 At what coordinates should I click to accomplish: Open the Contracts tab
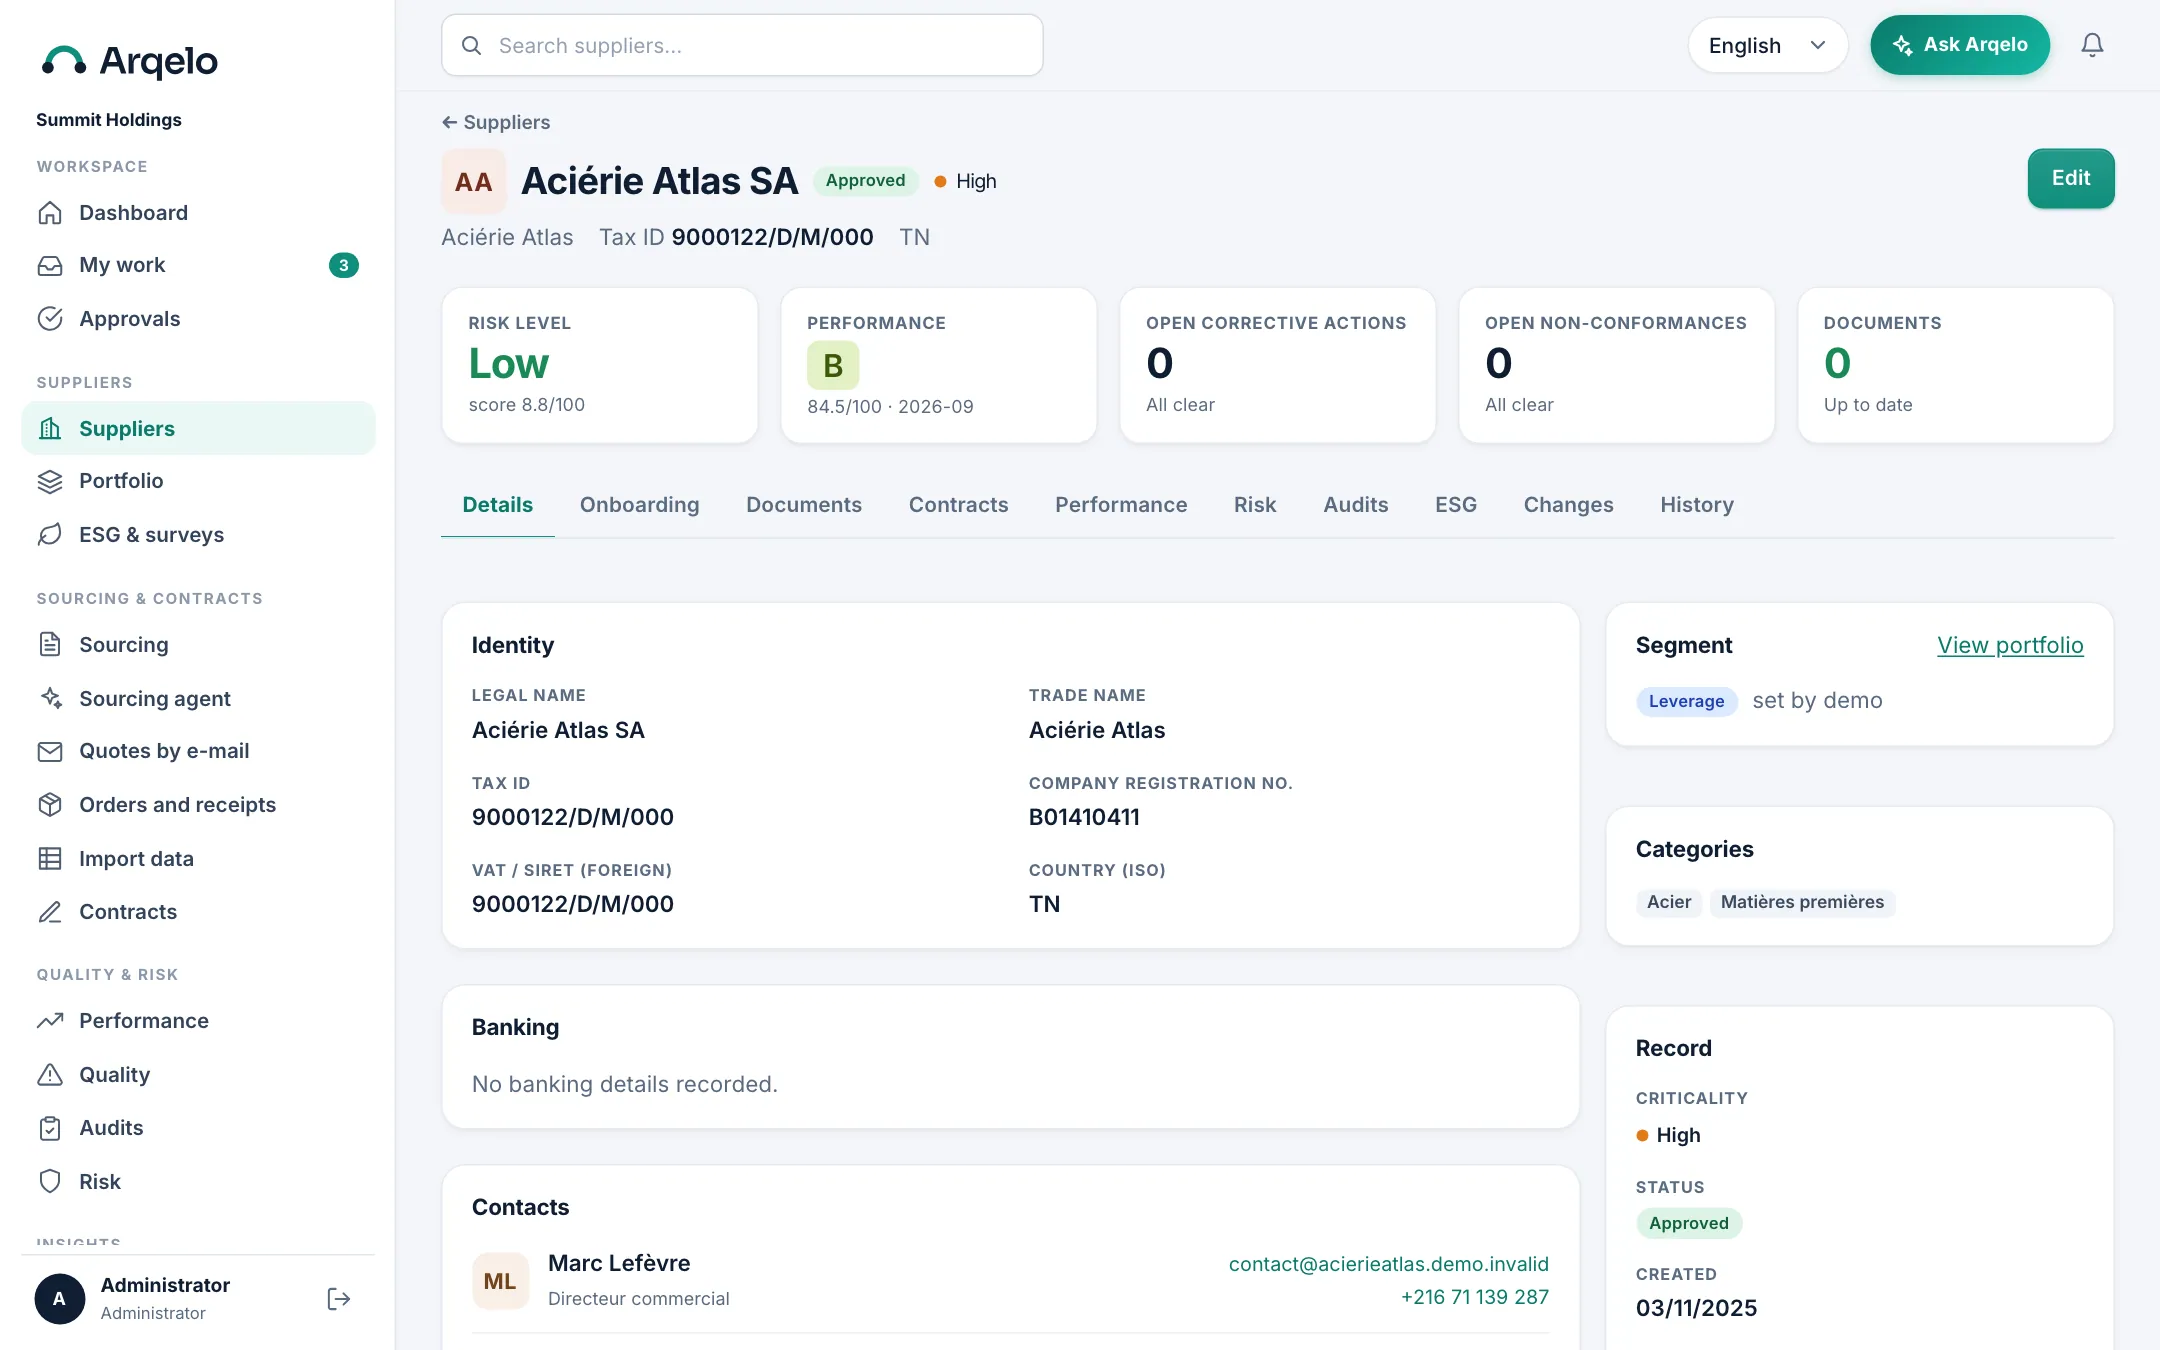coord(958,505)
